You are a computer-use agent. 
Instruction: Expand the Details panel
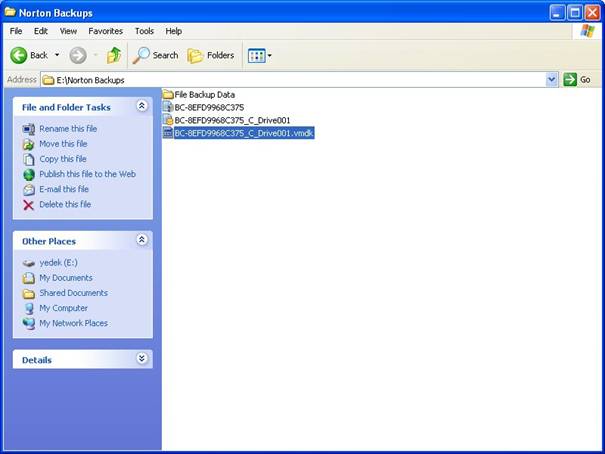pos(142,358)
